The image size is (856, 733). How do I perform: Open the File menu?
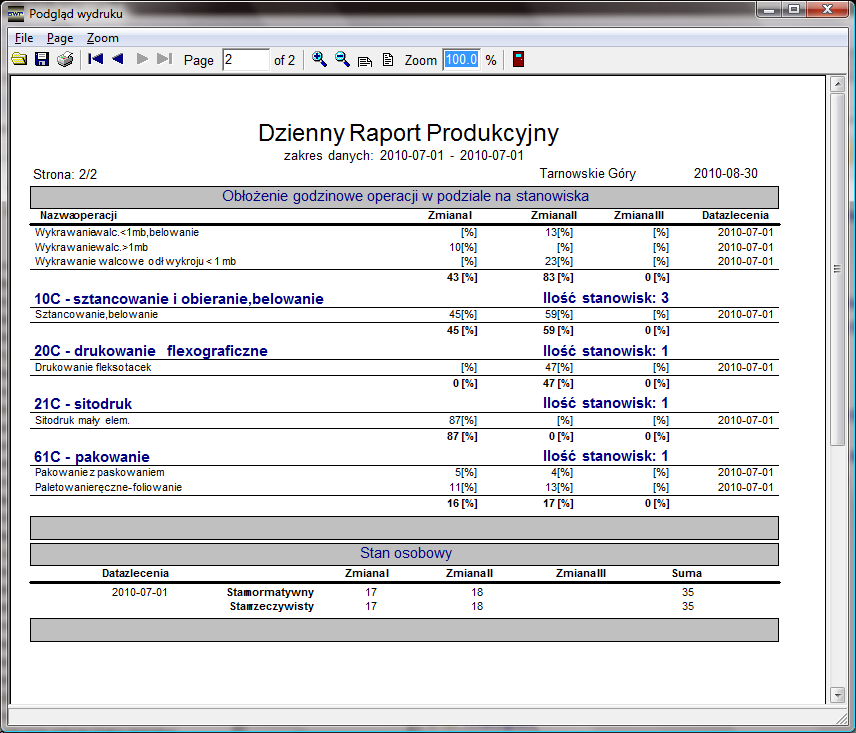(x=24, y=38)
